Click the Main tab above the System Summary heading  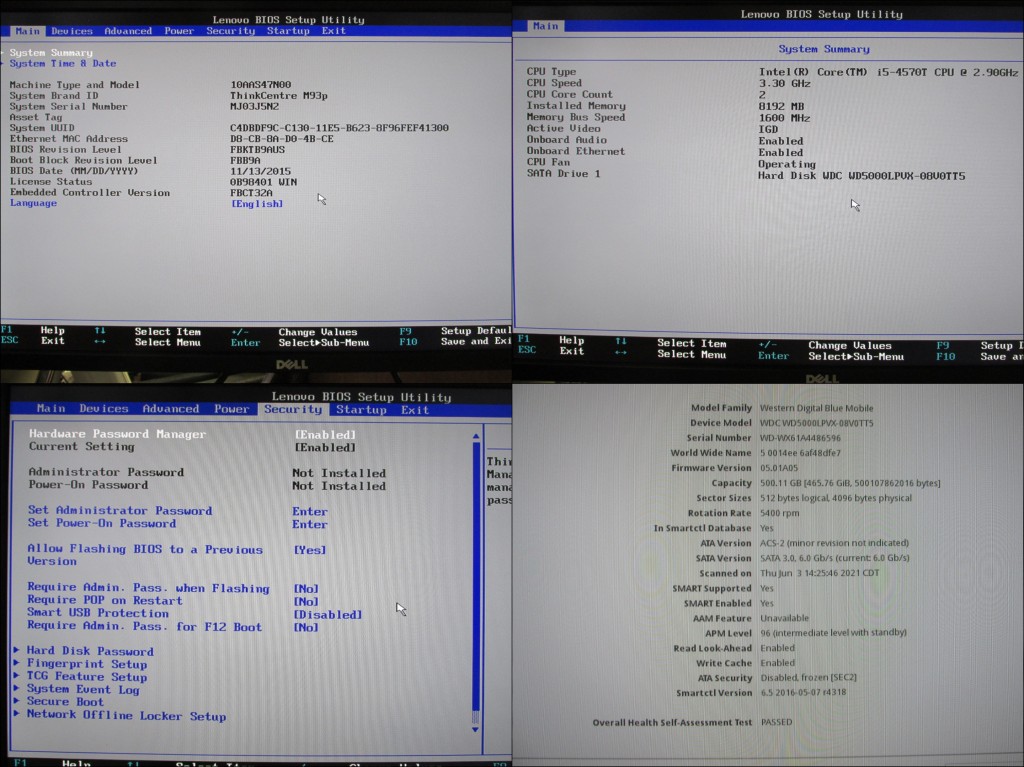pyautogui.click(x=545, y=25)
